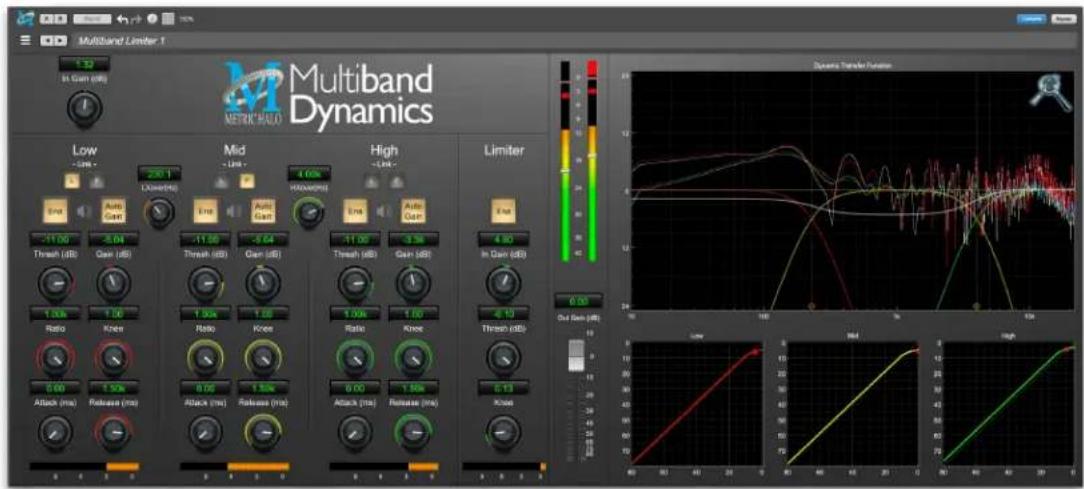Click the dim link button under Mid
The width and height of the screenshot is (1084, 489).
(x=221, y=181)
